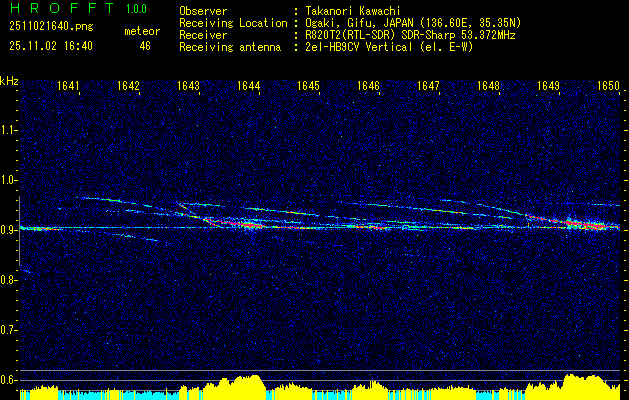Click the 1645 time axis marker
The image size is (629, 400).
point(308,85)
